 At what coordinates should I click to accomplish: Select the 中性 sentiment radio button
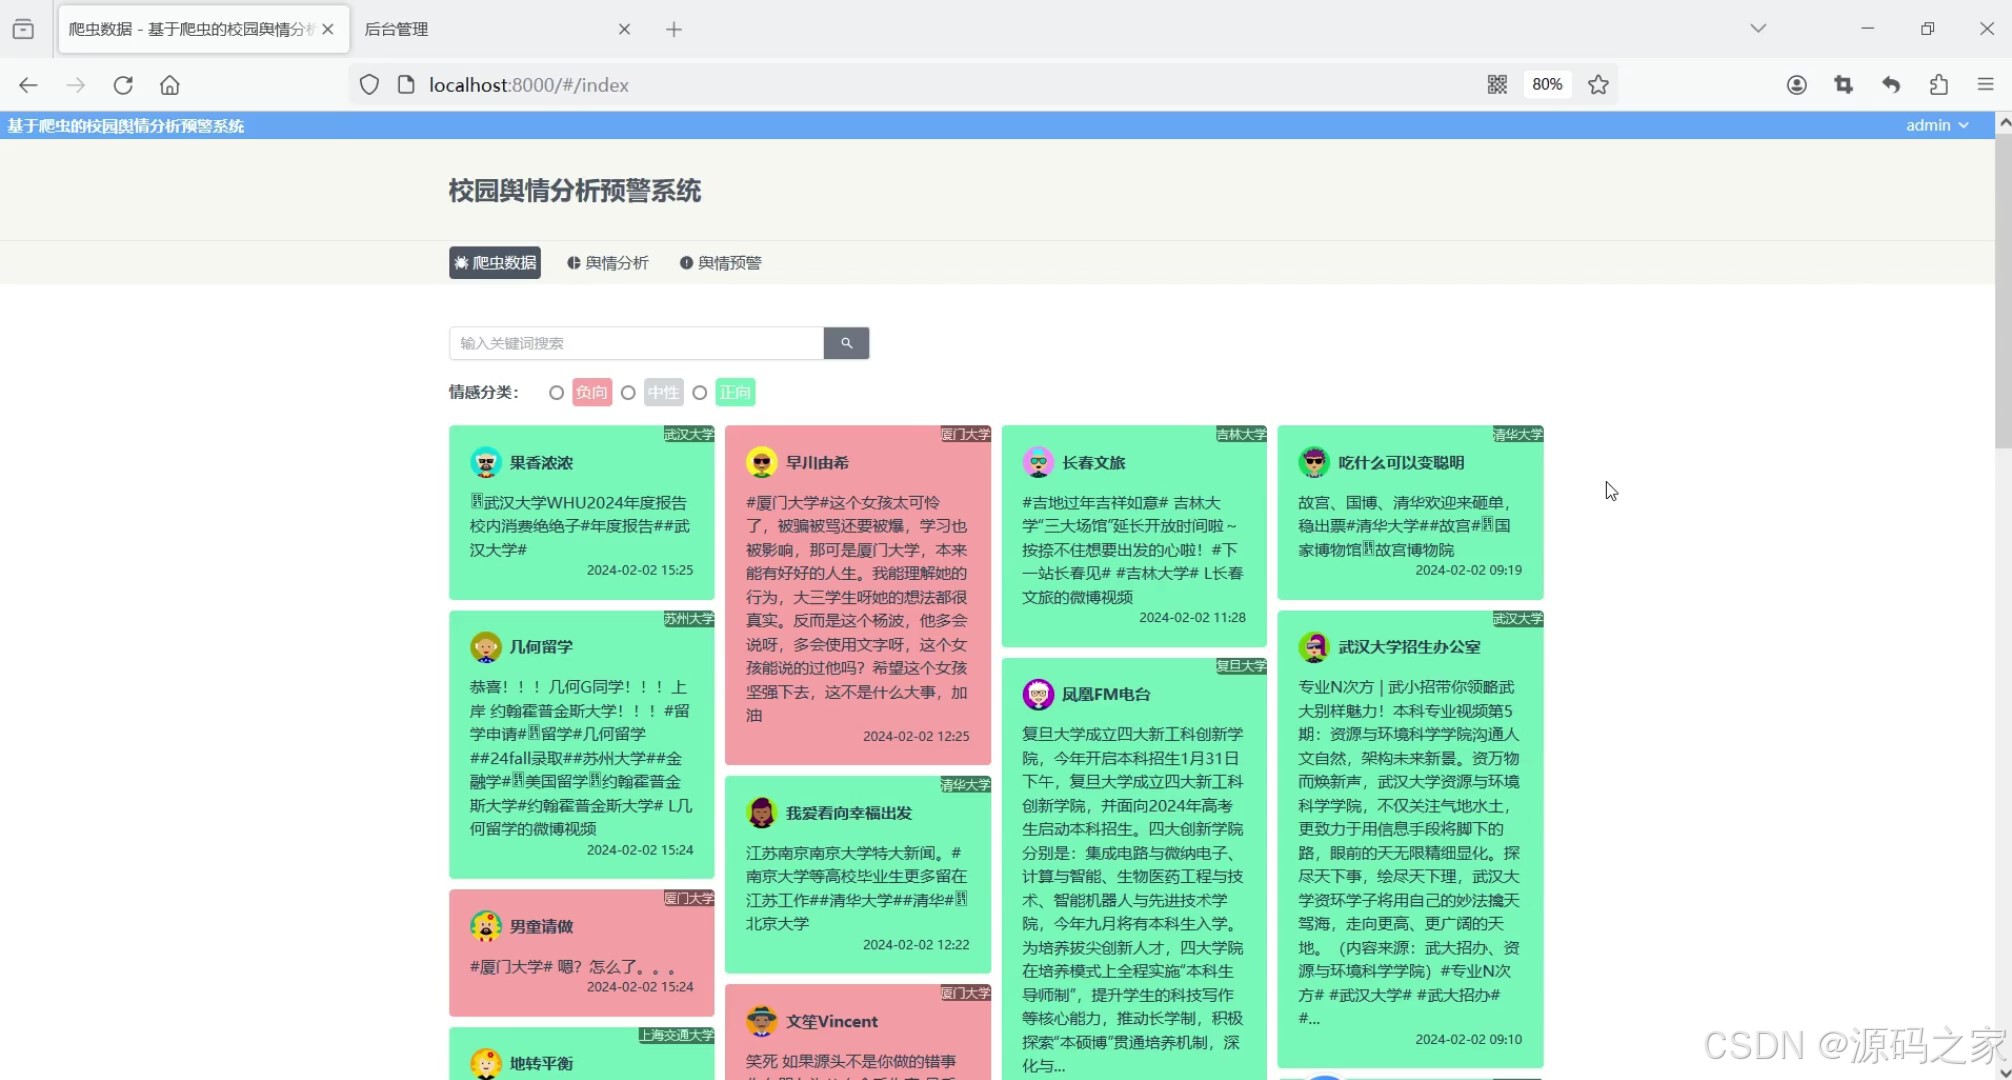[628, 393]
